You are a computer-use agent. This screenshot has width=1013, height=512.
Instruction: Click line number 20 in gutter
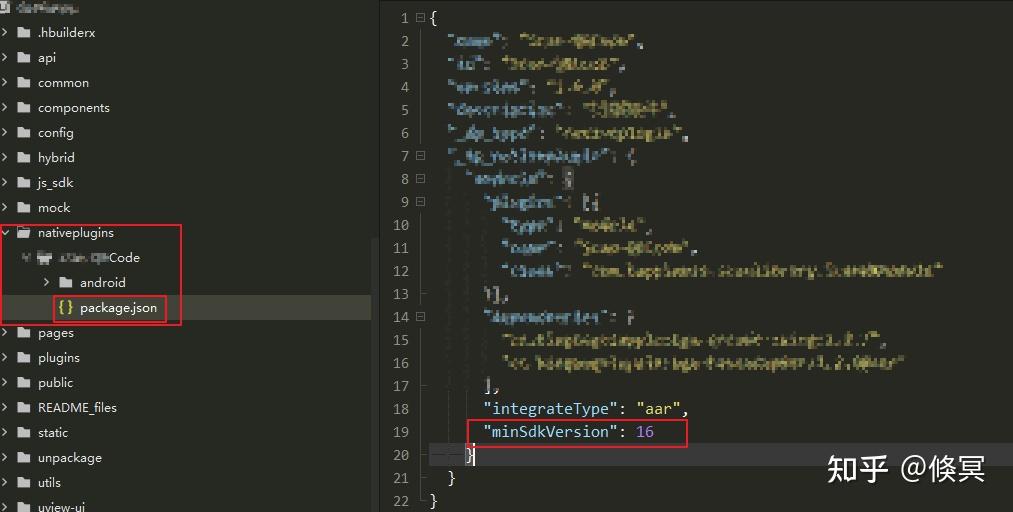click(x=401, y=455)
